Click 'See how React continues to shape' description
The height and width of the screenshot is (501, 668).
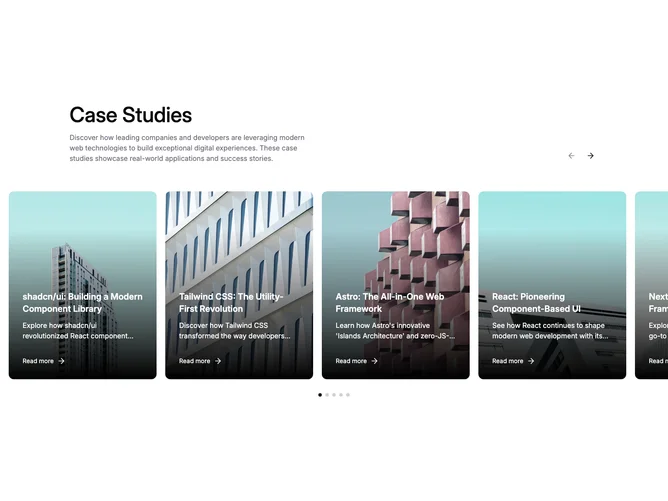pyautogui.click(x=550, y=331)
